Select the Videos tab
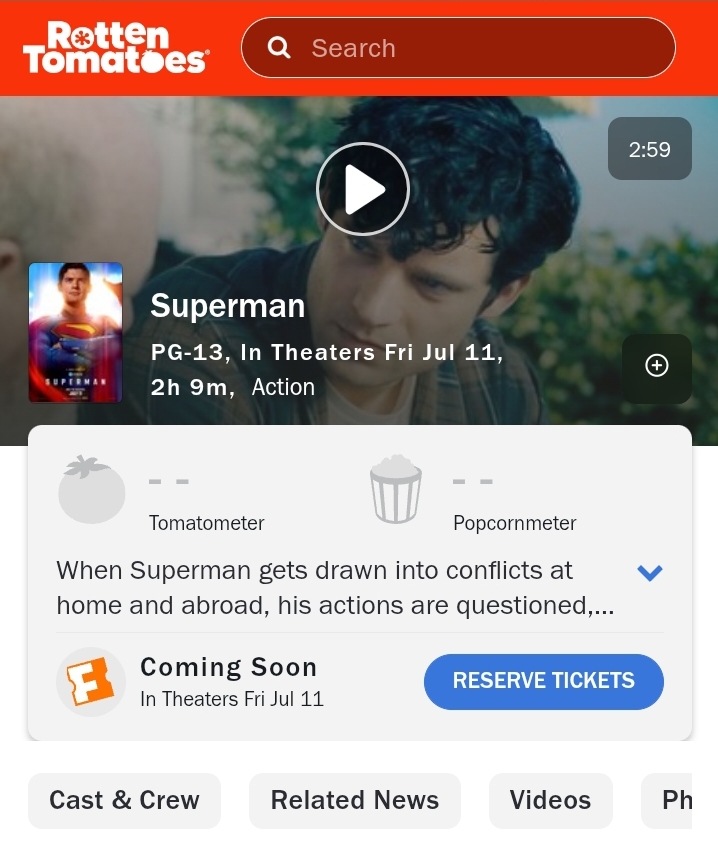The height and width of the screenshot is (858, 718). 551,801
